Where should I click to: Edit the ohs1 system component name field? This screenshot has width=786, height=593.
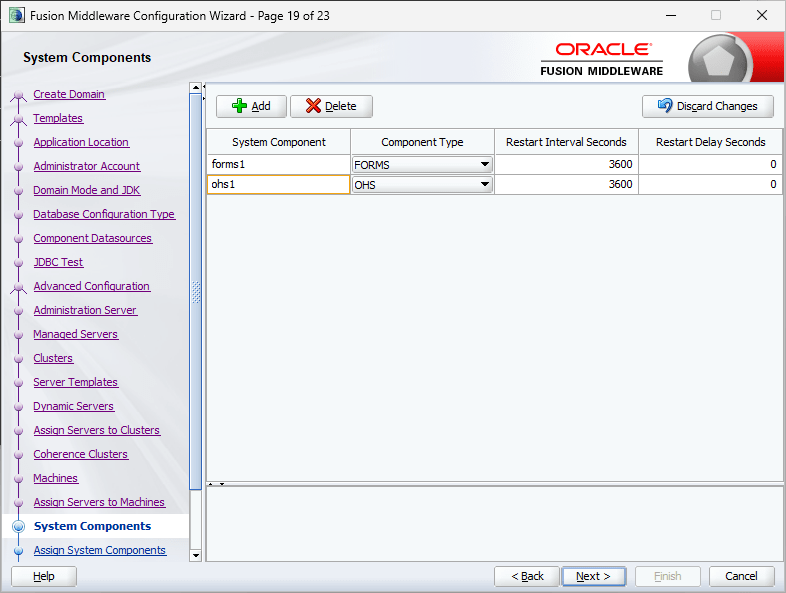click(x=279, y=184)
